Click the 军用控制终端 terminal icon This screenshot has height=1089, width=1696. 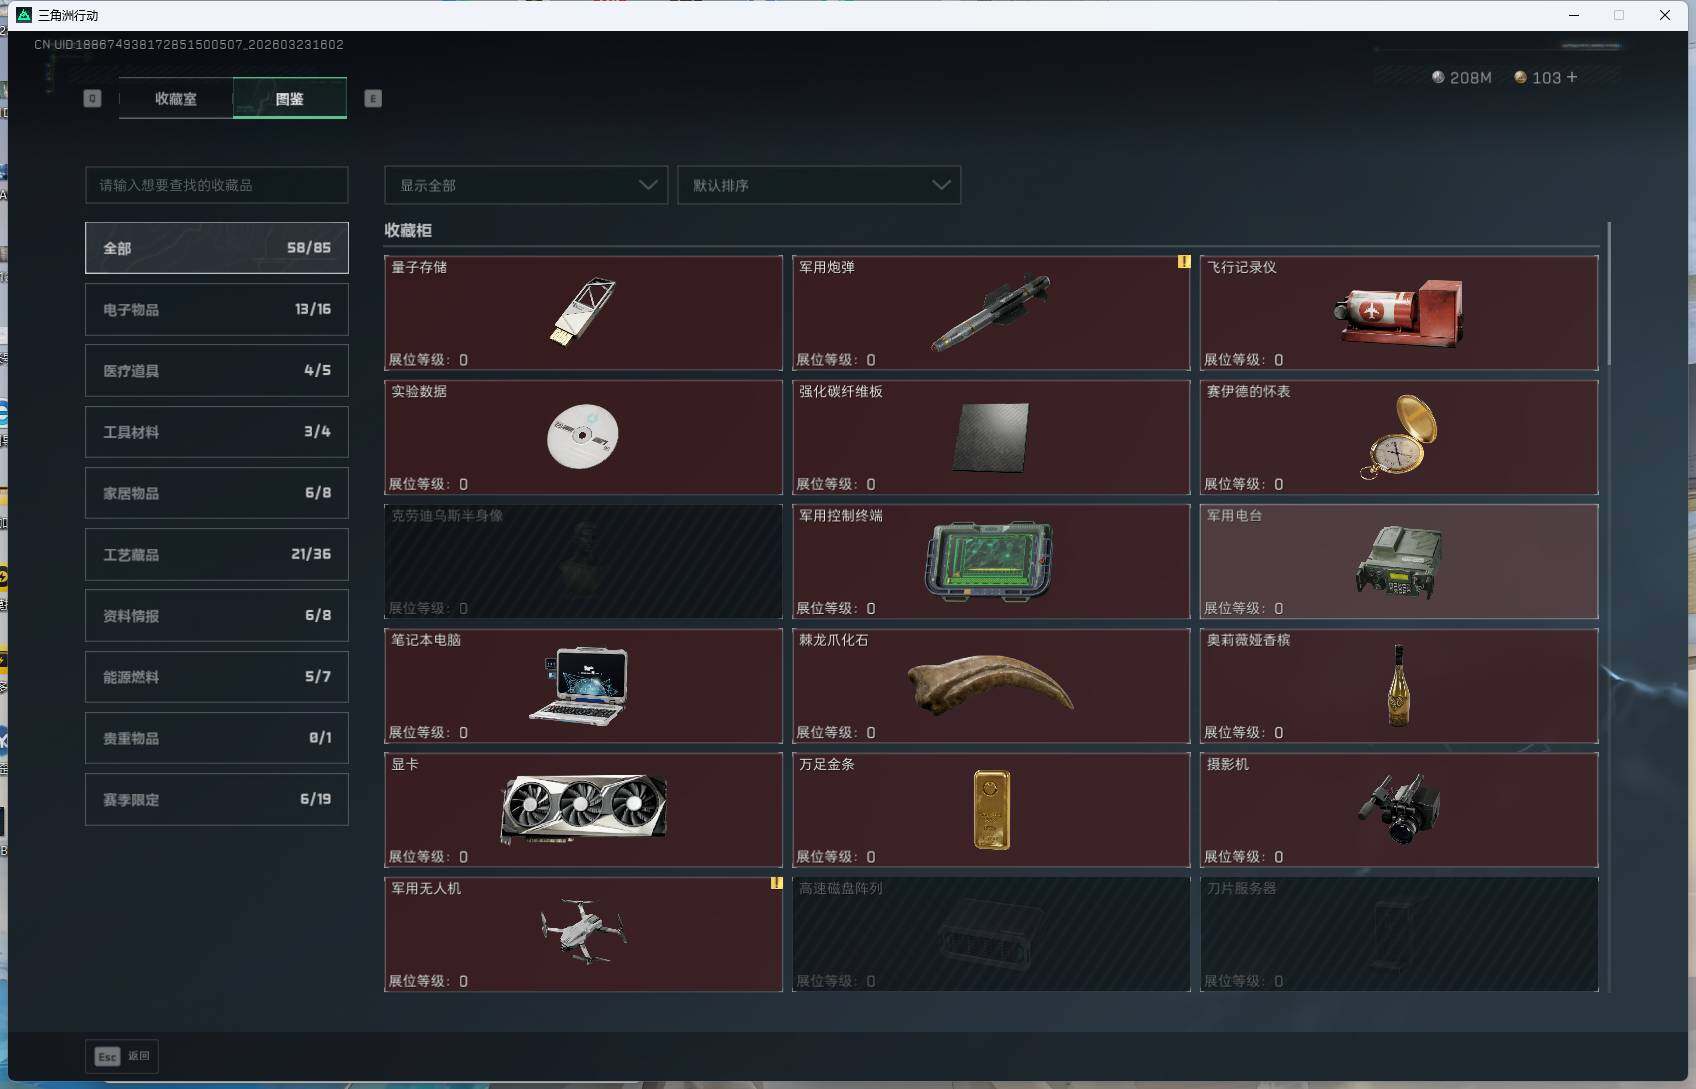click(x=990, y=561)
